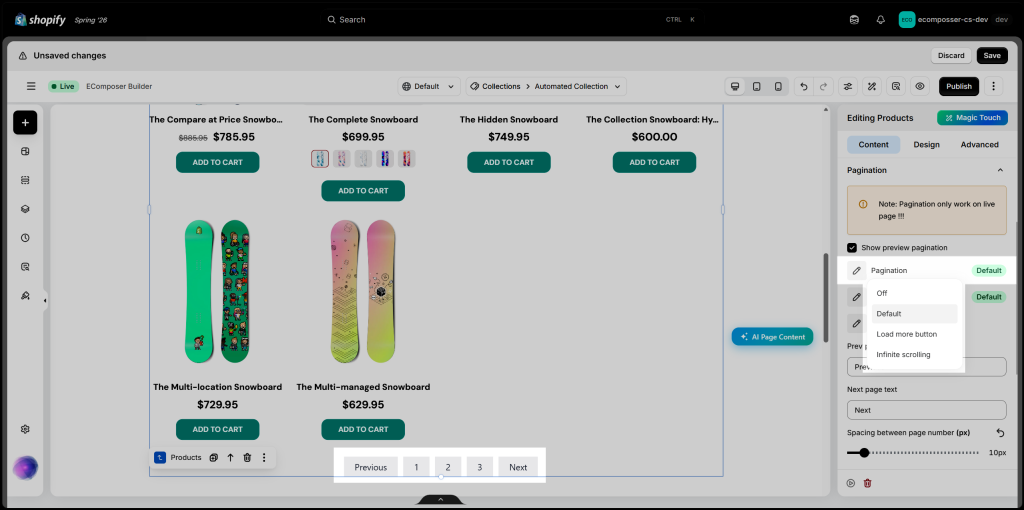Switch to tablet device preview

coord(756,86)
